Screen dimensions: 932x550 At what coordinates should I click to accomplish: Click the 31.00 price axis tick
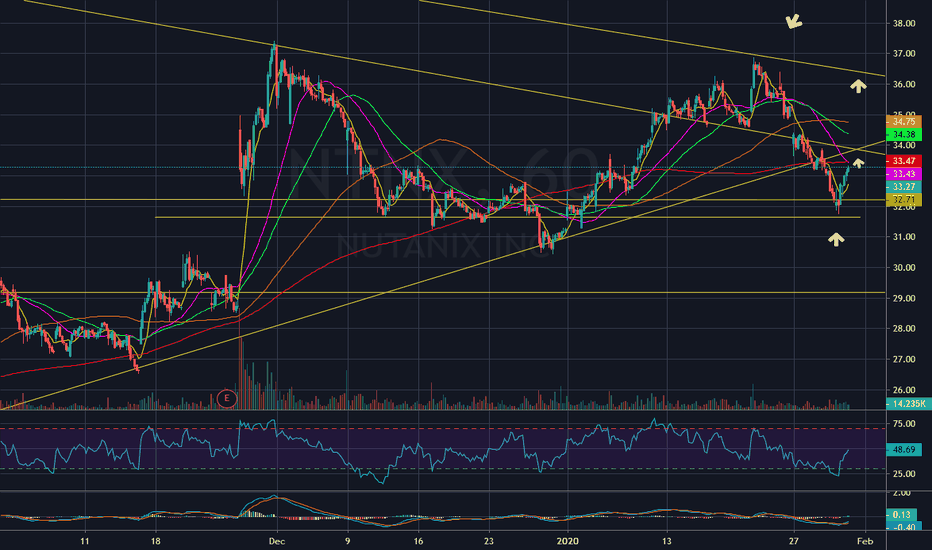pyautogui.click(x=903, y=237)
